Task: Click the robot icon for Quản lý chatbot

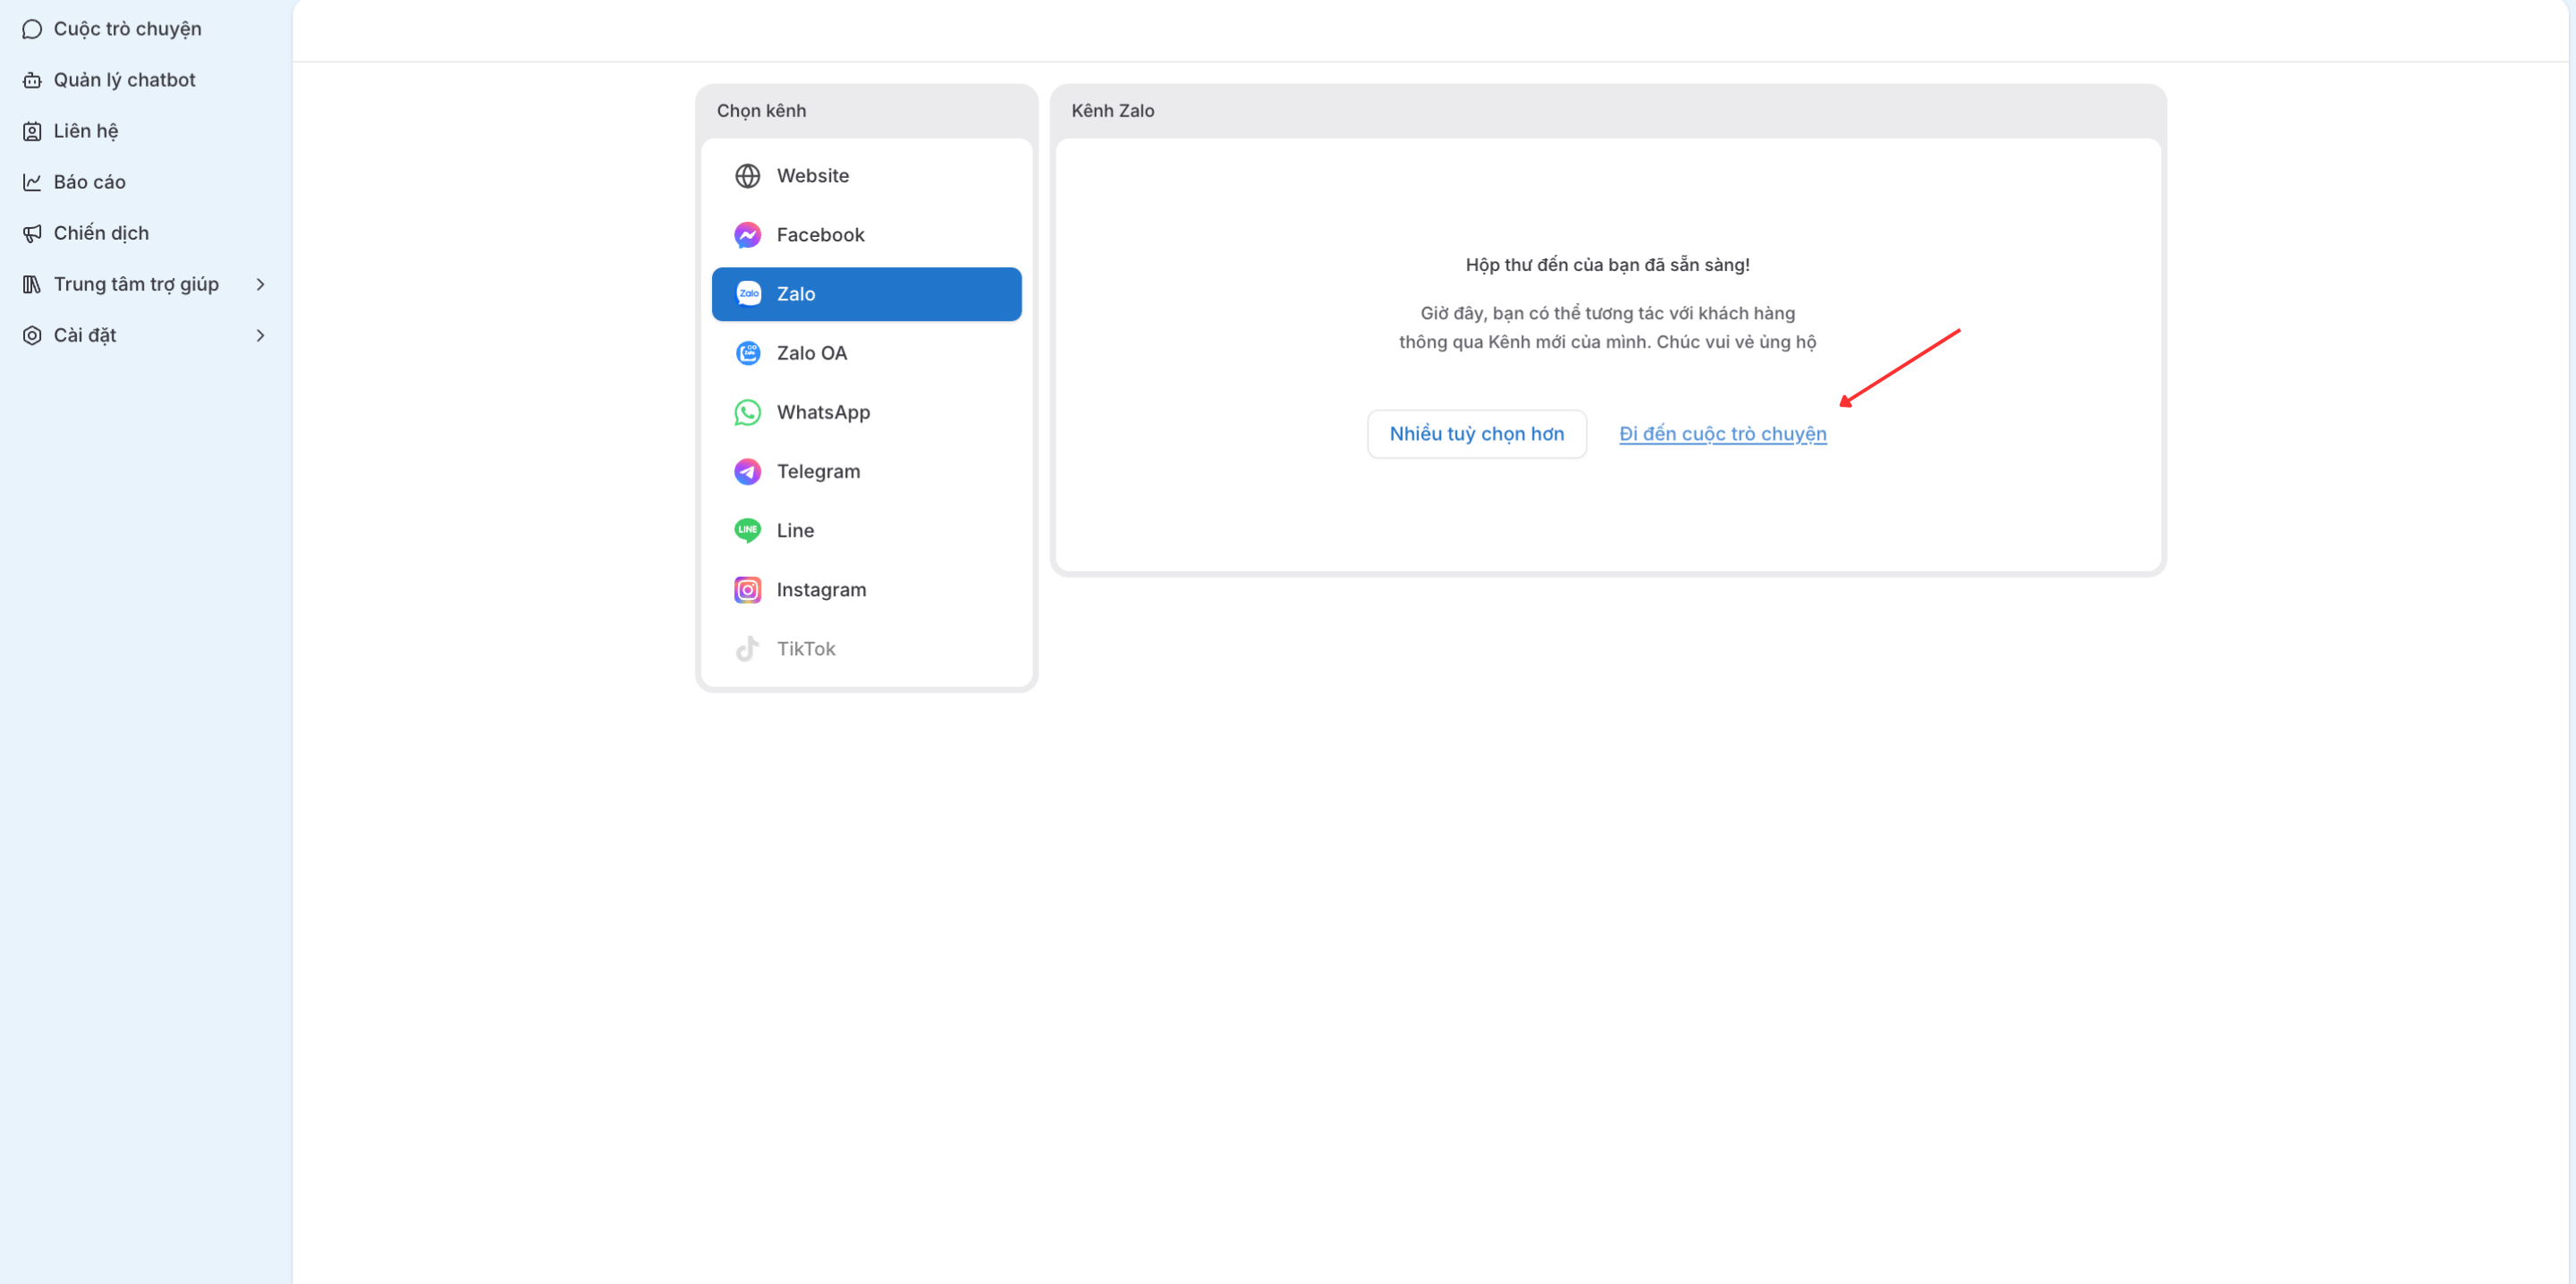Action: coord(32,80)
